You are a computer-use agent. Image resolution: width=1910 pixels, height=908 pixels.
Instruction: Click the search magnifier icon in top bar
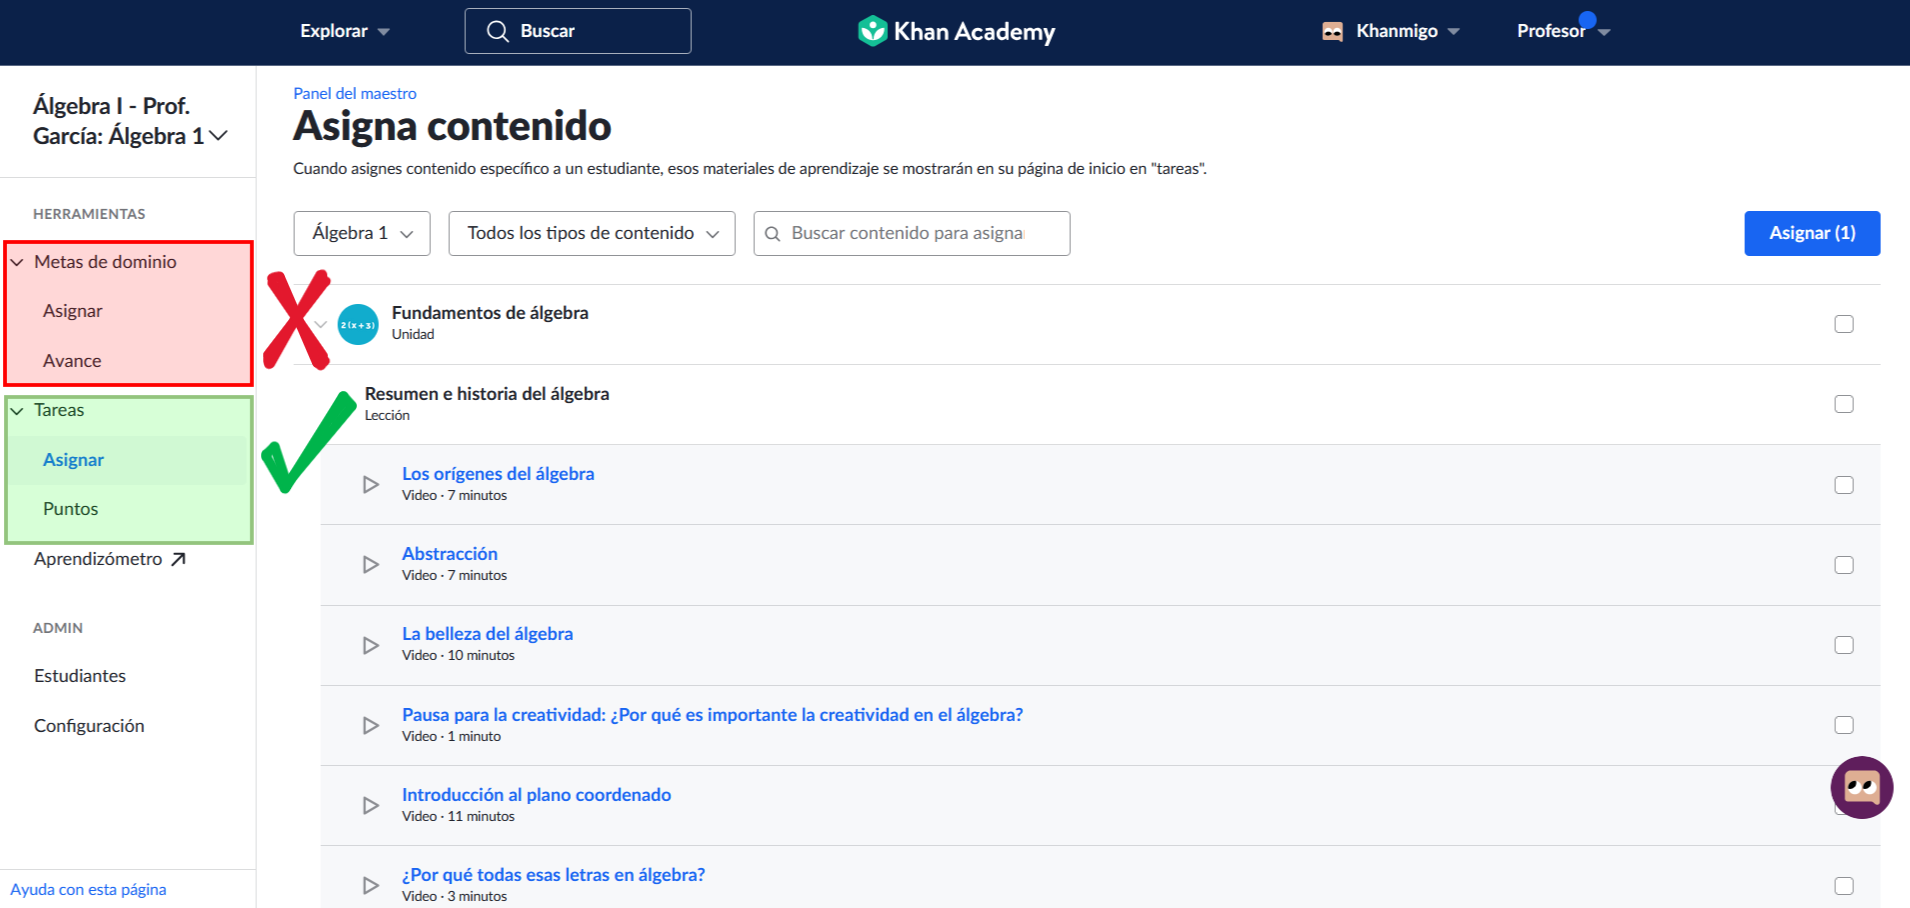click(497, 31)
